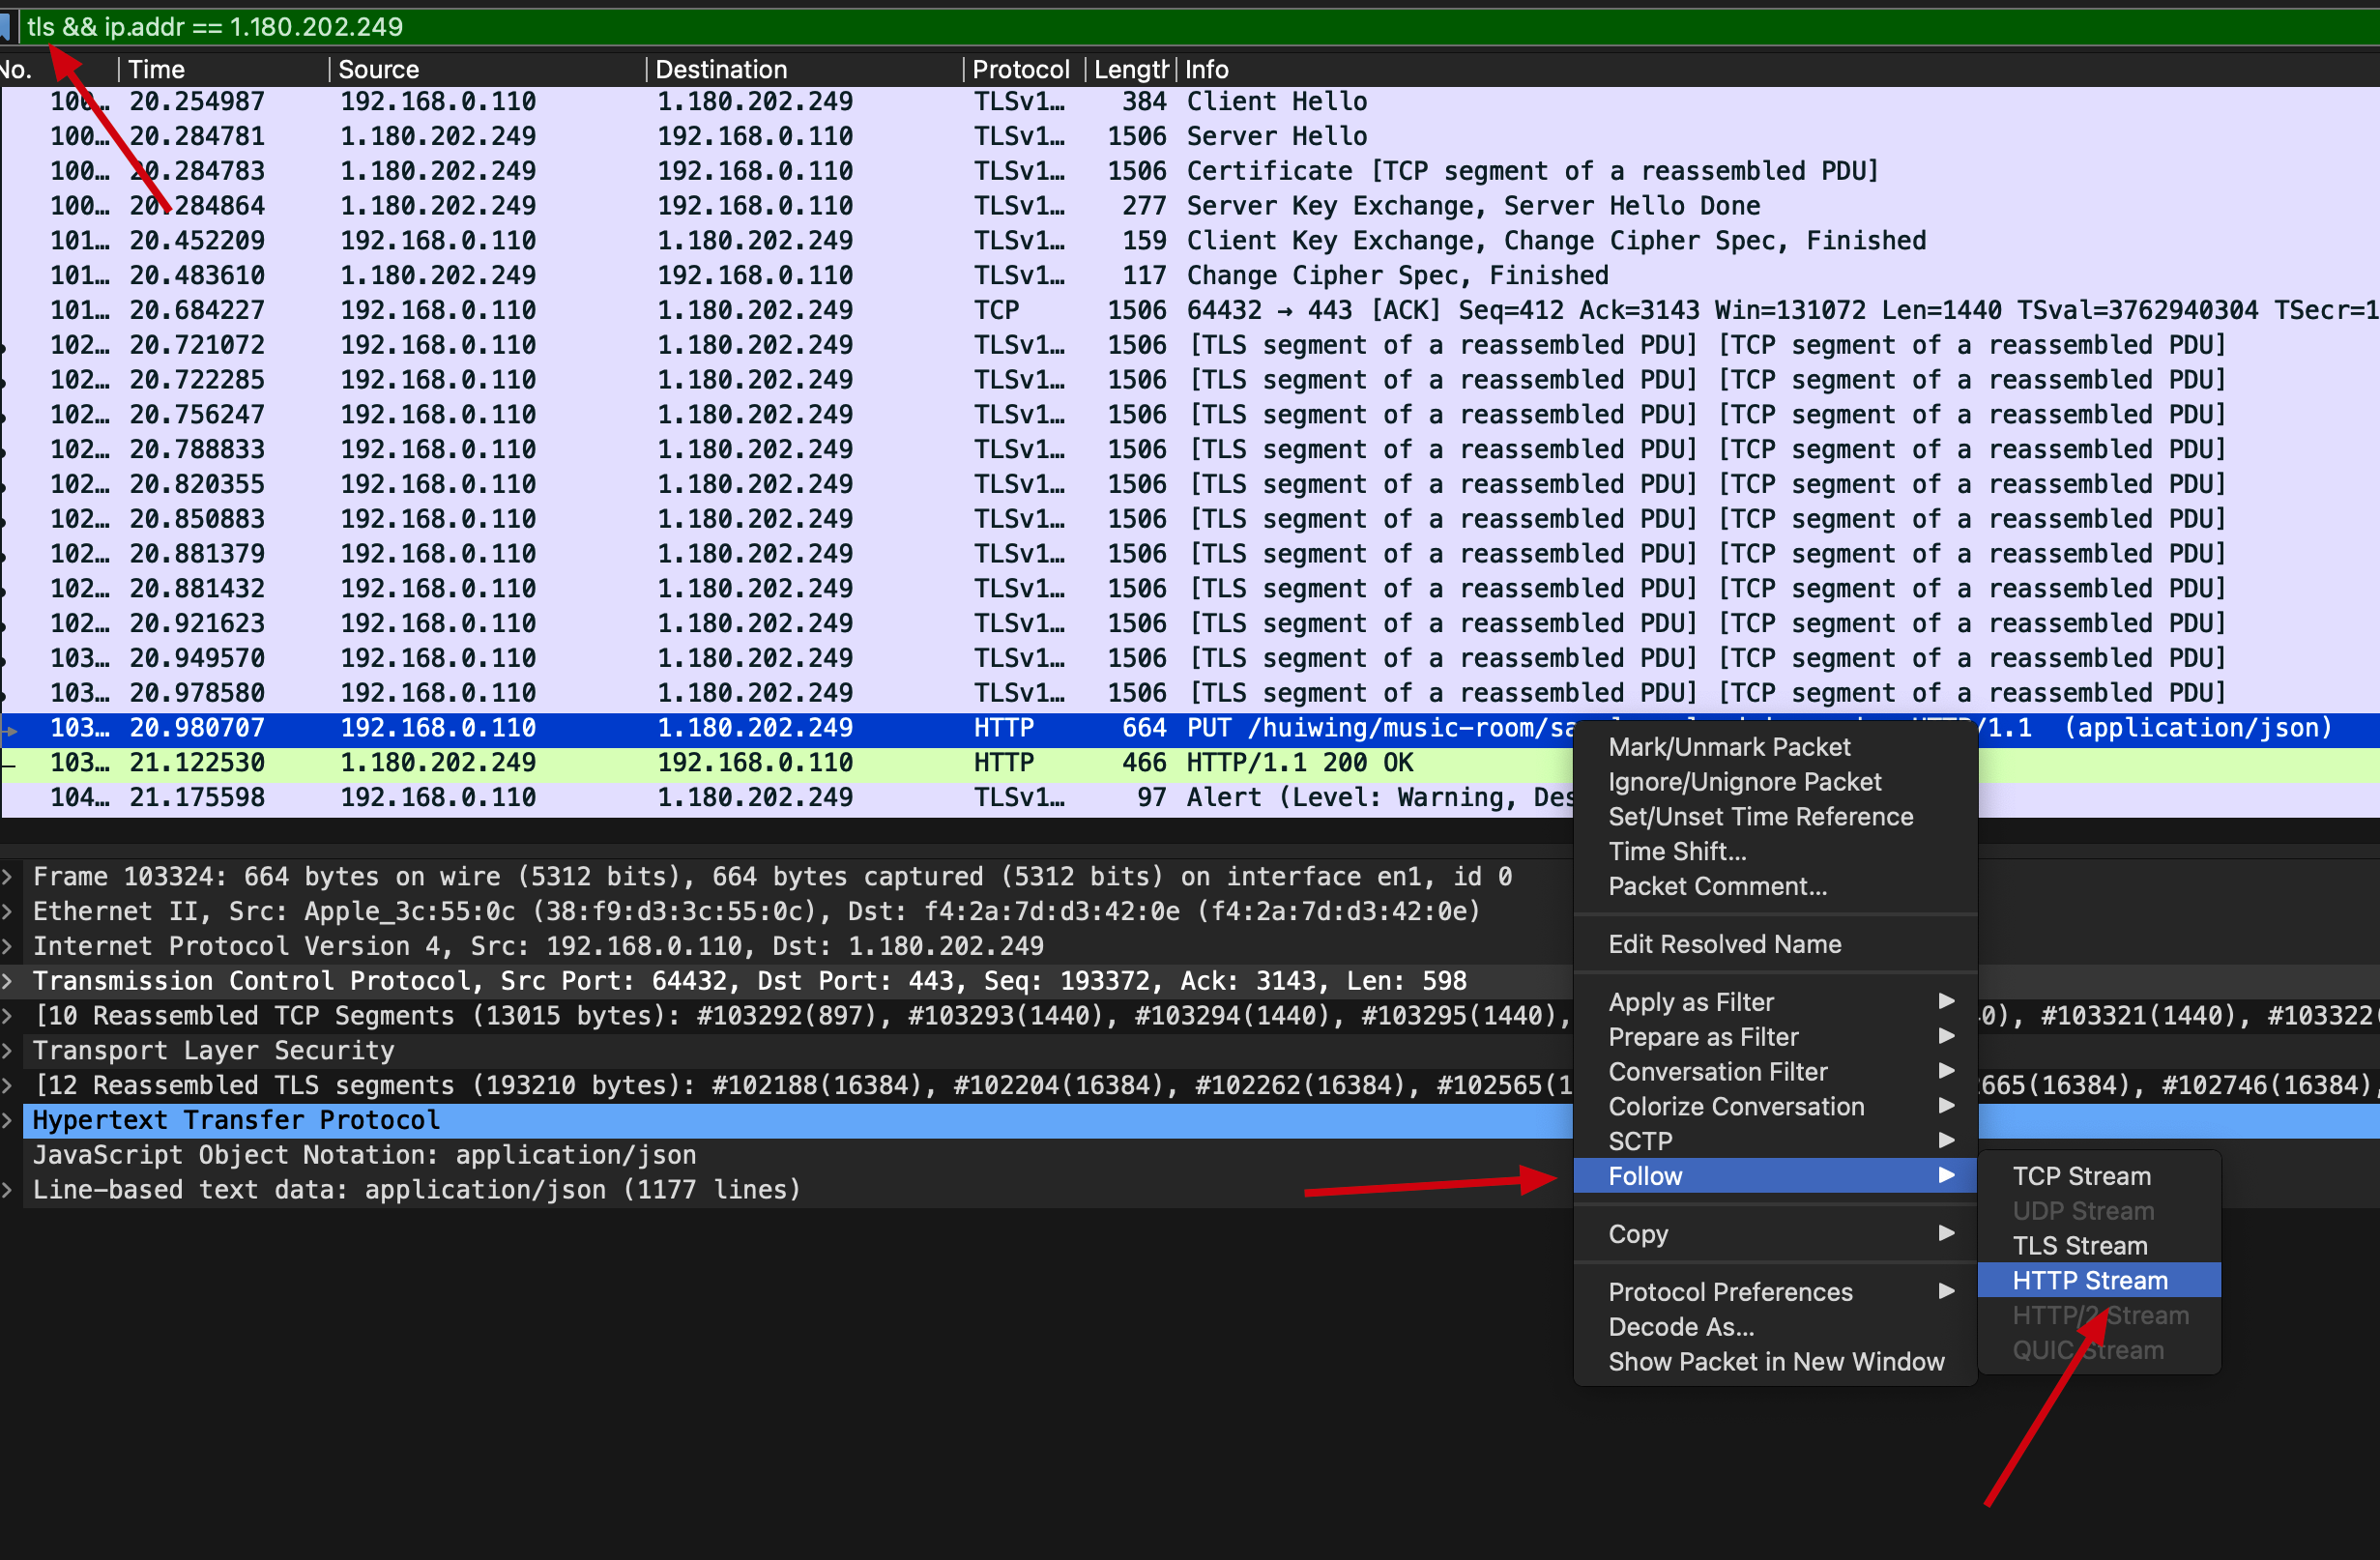Open the Apply as Filter submenu arrow
The height and width of the screenshot is (1560, 2380).
[1946, 1001]
